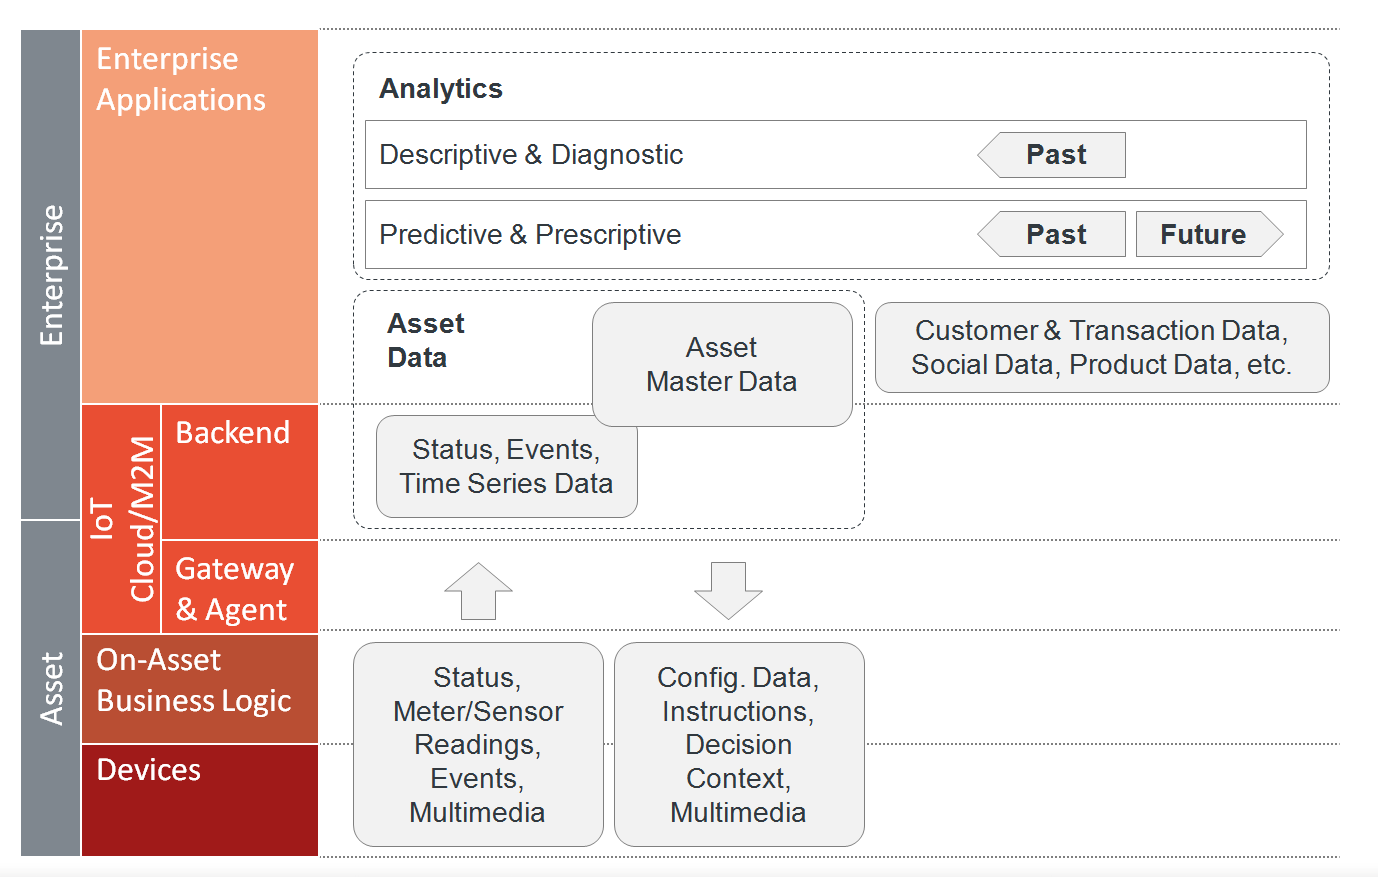Click the Asset vertical sidebar label
1378x877 pixels.
click(51, 689)
